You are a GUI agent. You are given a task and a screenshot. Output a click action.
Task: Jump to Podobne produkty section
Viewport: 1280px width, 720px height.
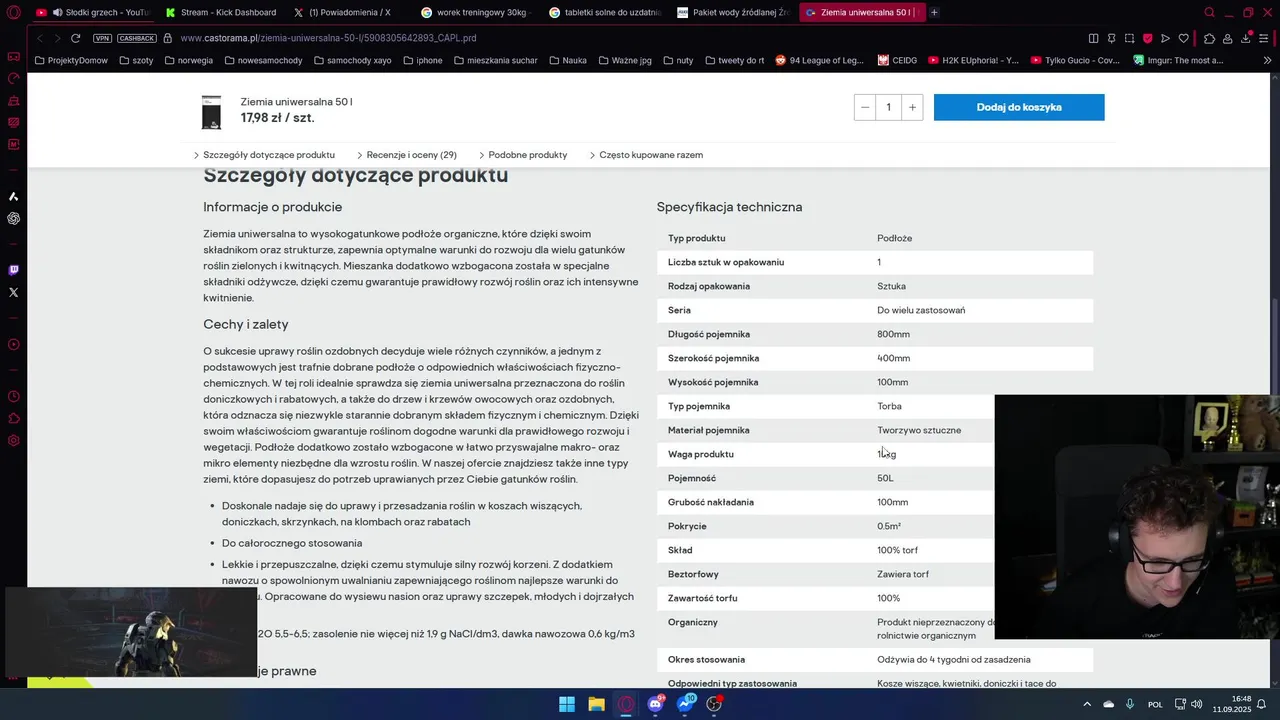523,155
